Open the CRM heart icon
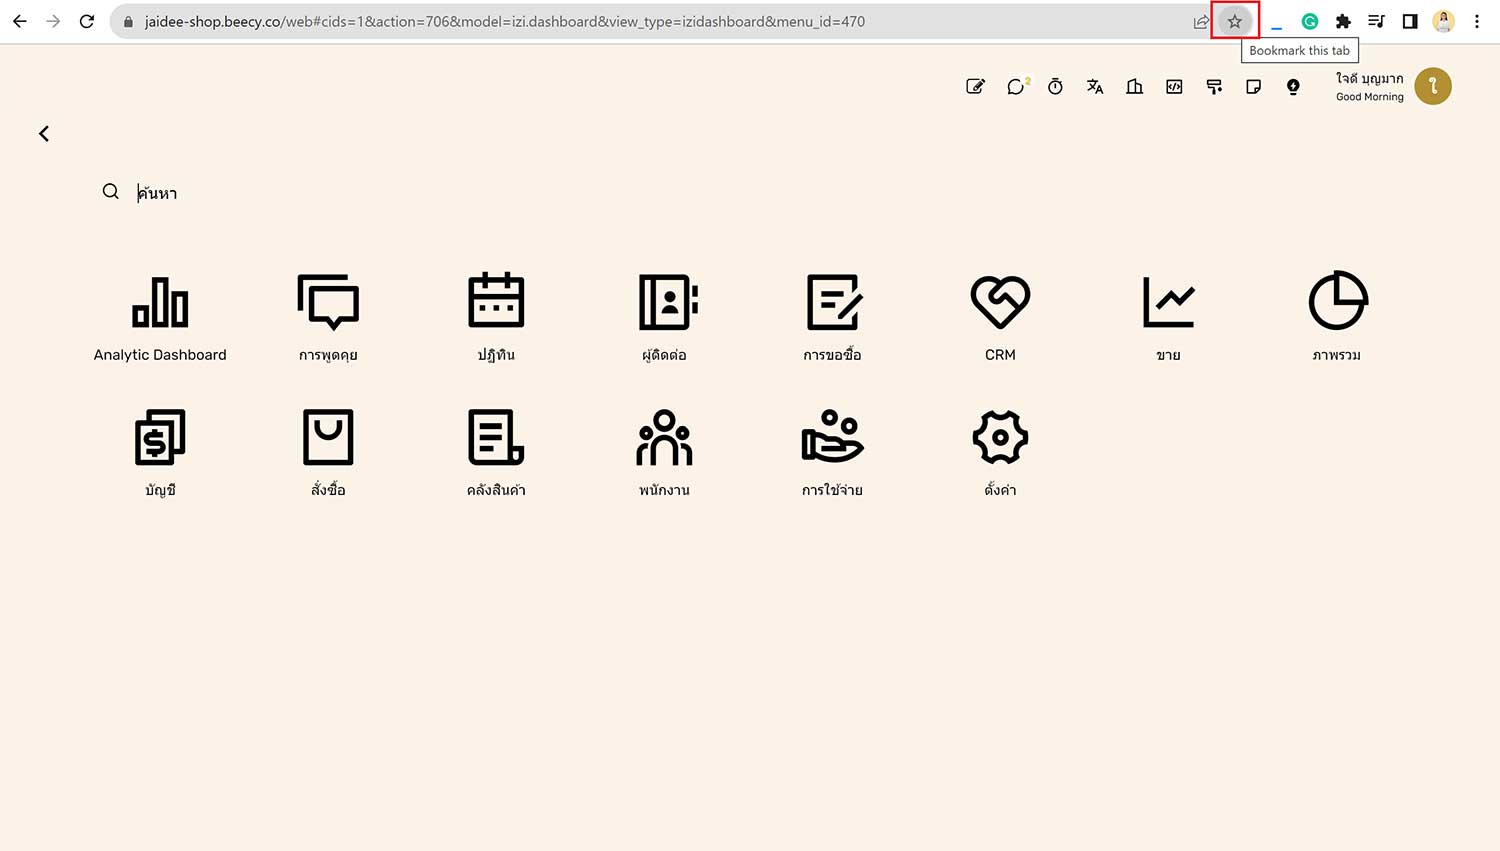 click(1000, 303)
